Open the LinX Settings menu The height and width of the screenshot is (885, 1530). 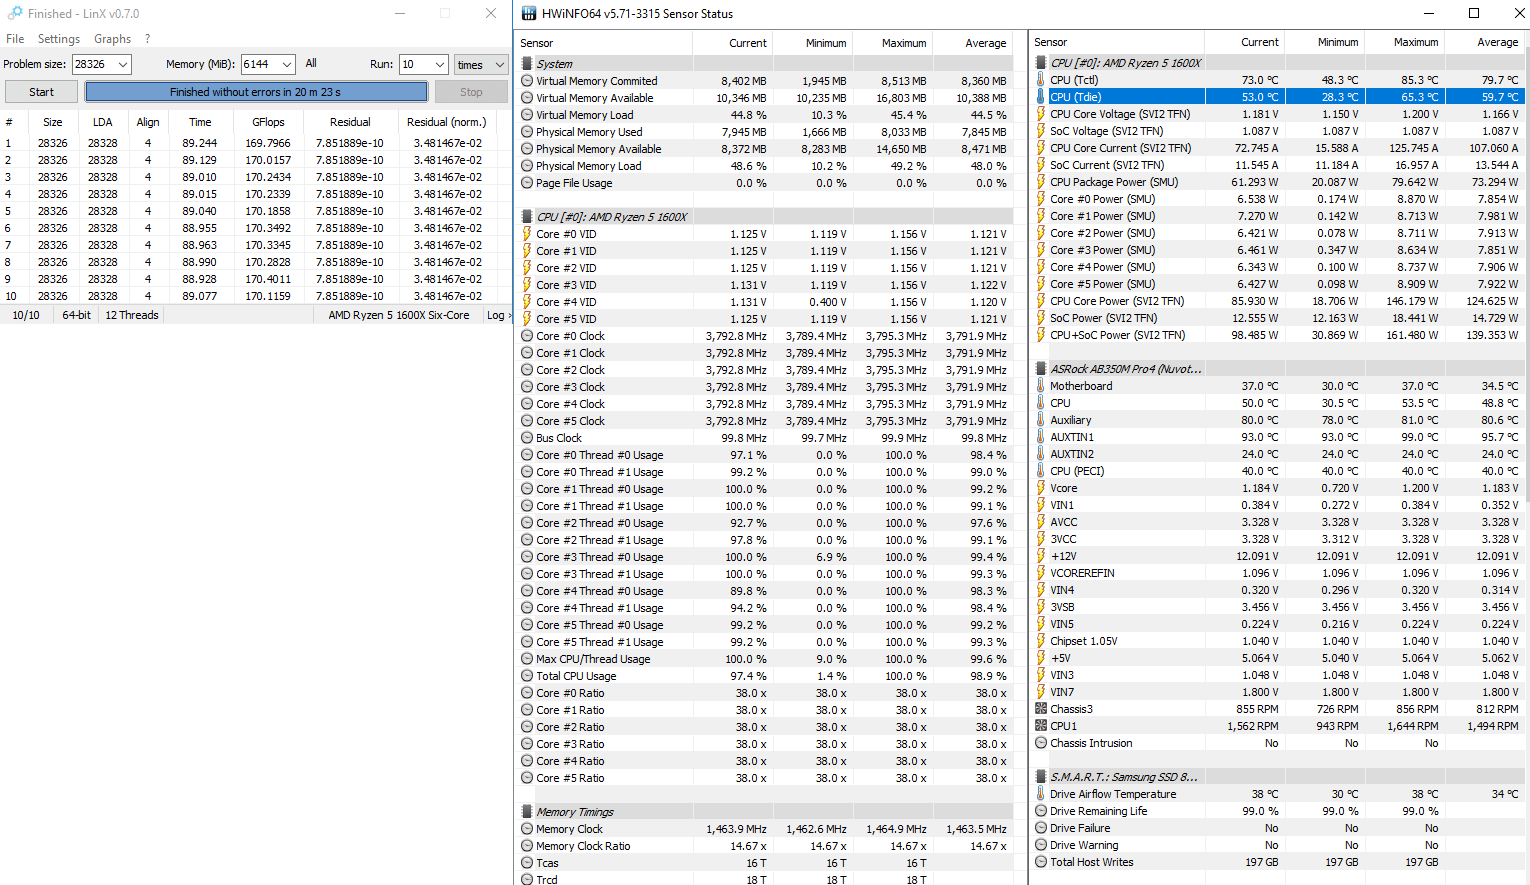(x=59, y=39)
